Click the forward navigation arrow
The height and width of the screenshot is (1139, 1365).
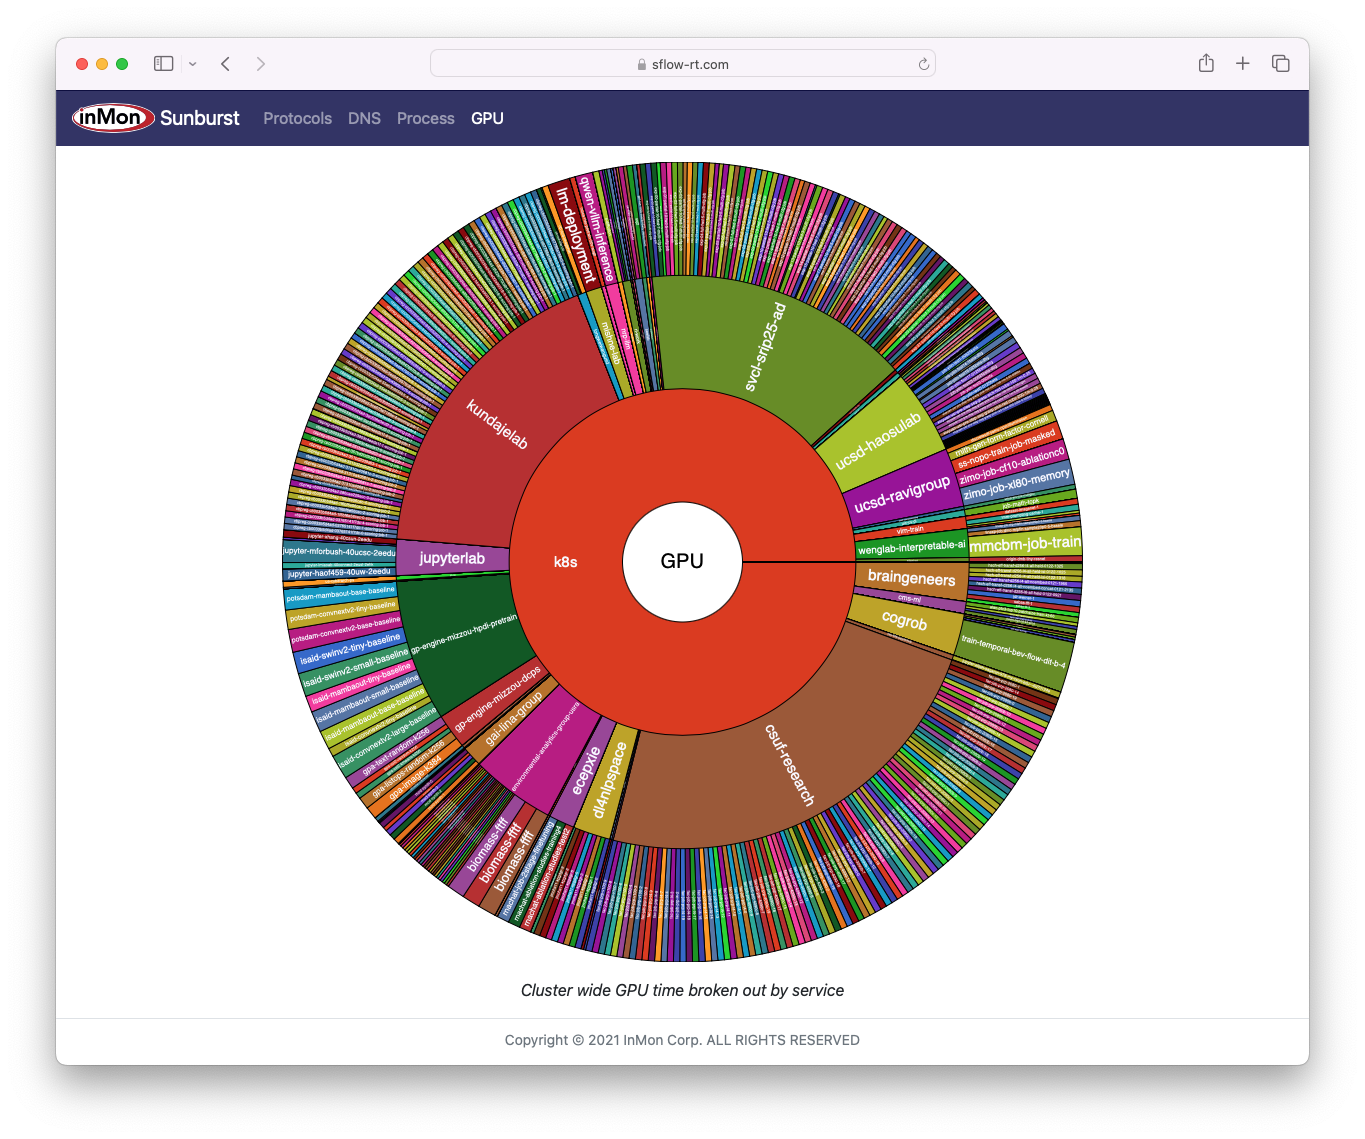[261, 64]
